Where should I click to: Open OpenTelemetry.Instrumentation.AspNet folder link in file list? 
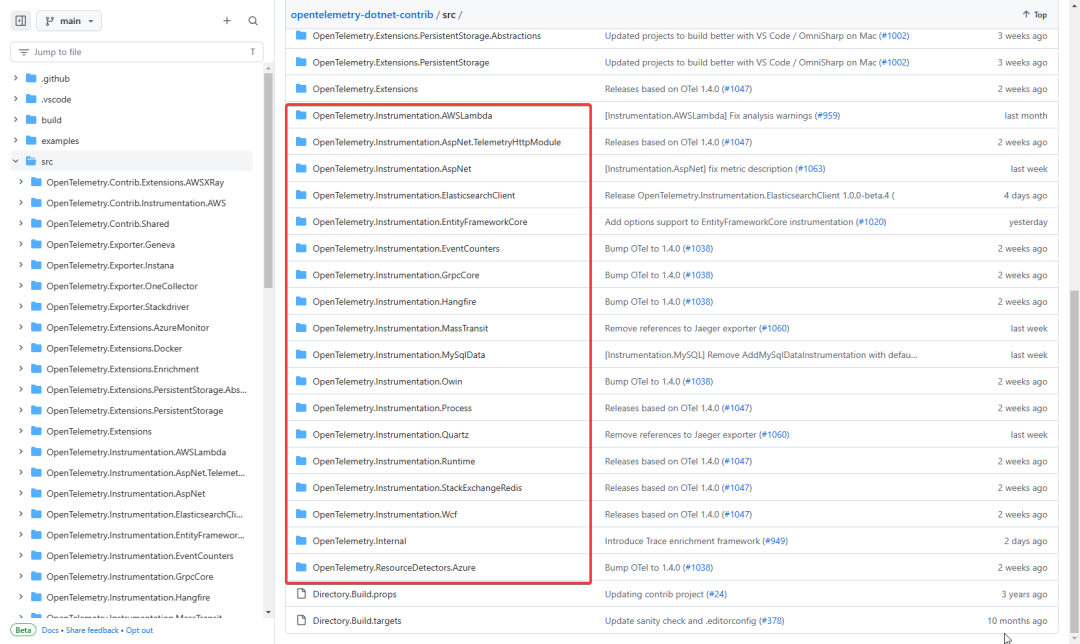pyautogui.click(x=392, y=169)
